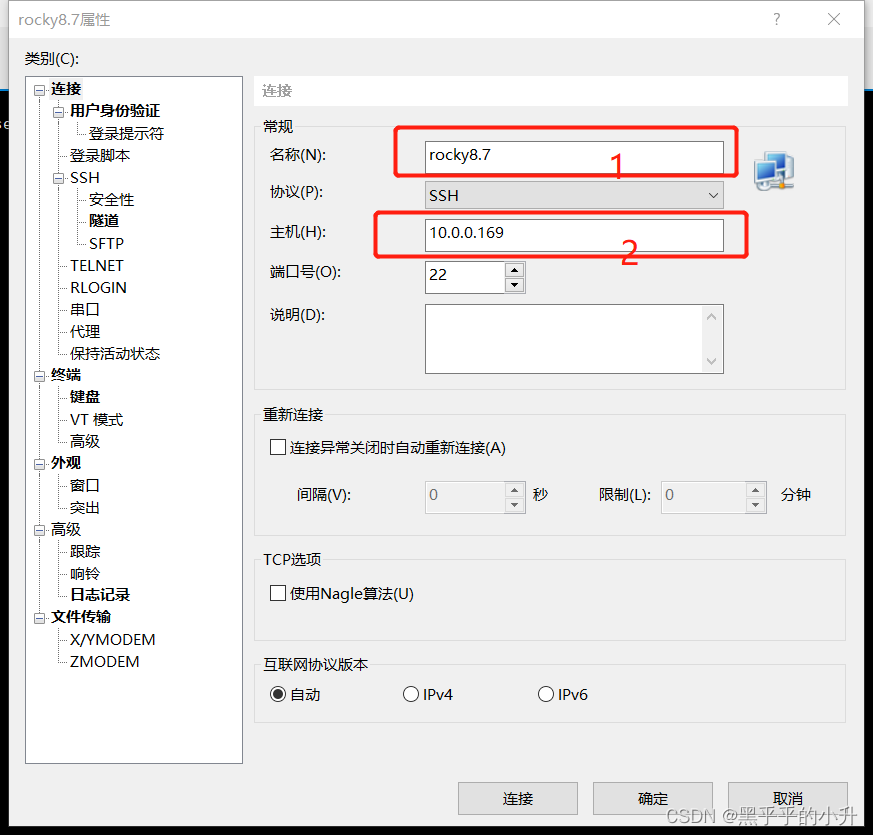The width and height of the screenshot is (873, 835).
Task: Click the port number field showing 22
Action: coord(465,277)
